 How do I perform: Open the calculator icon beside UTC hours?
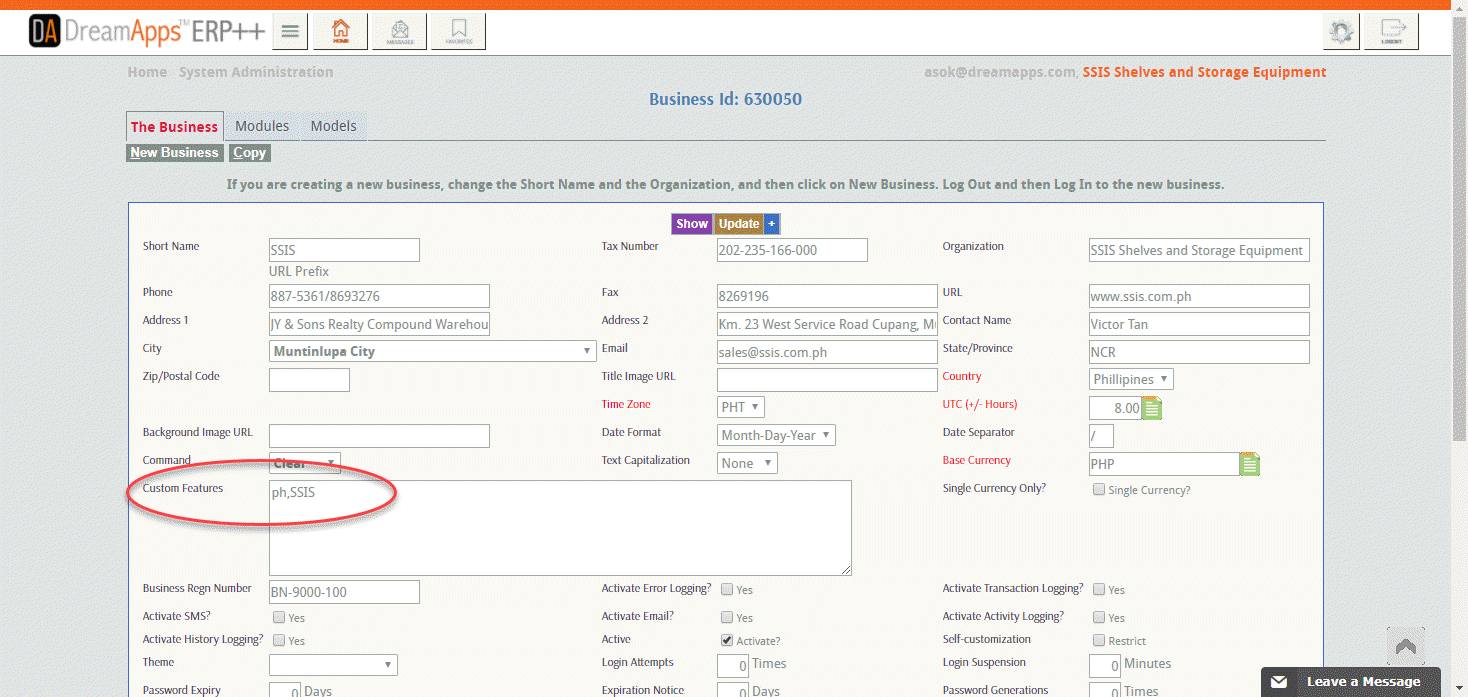1152,408
